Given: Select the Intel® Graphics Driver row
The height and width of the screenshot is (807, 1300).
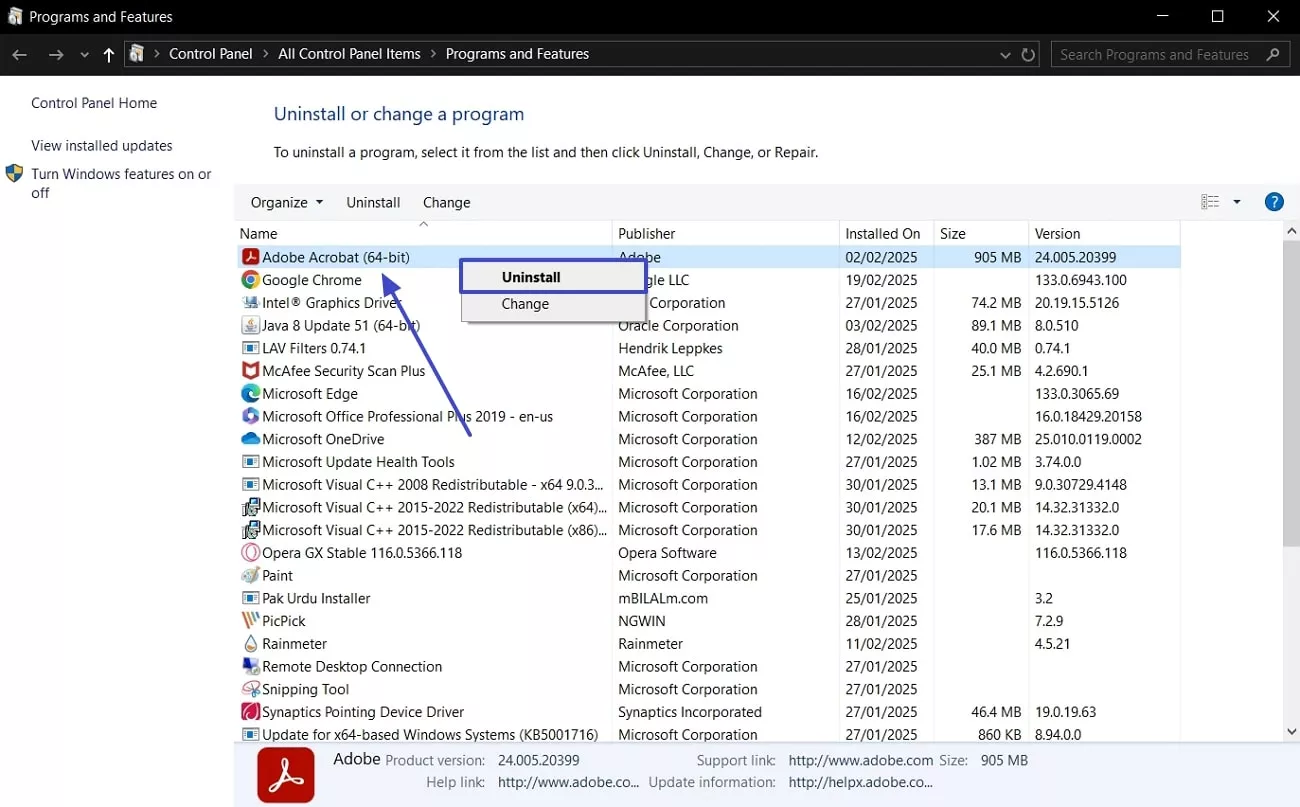Looking at the screenshot, I should [708, 303].
